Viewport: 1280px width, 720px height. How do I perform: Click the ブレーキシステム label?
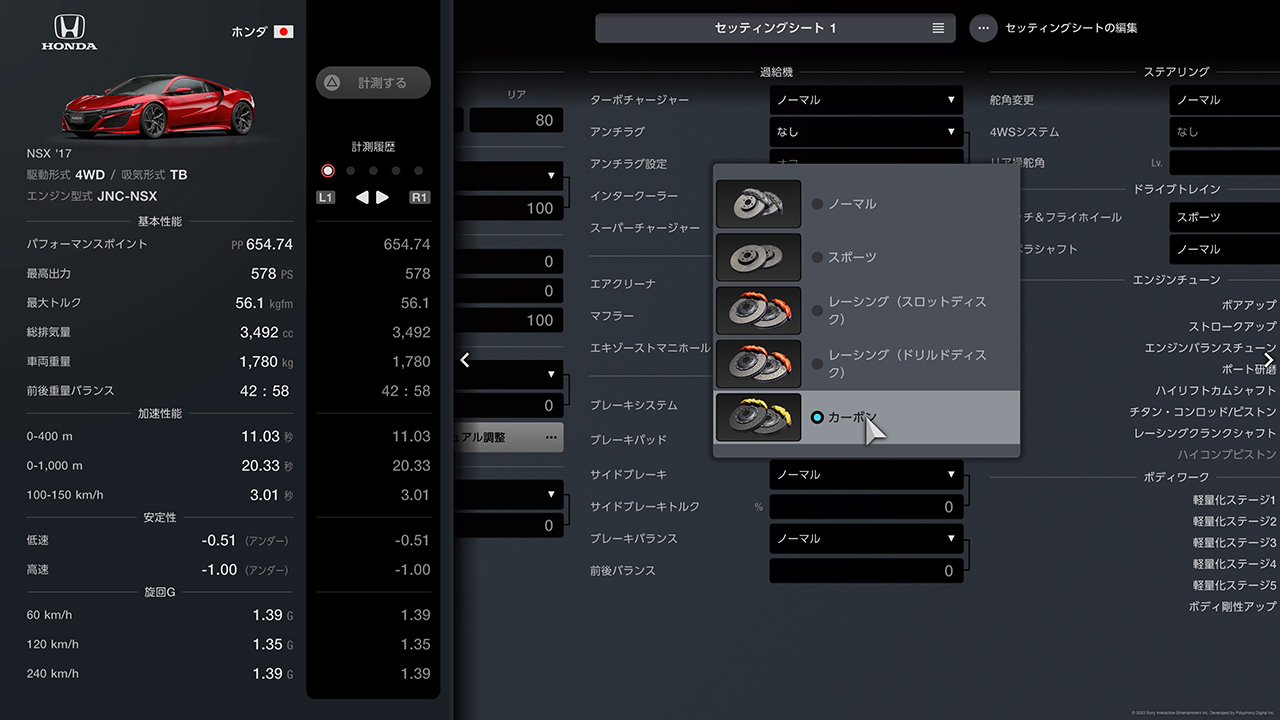[x=634, y=406]
